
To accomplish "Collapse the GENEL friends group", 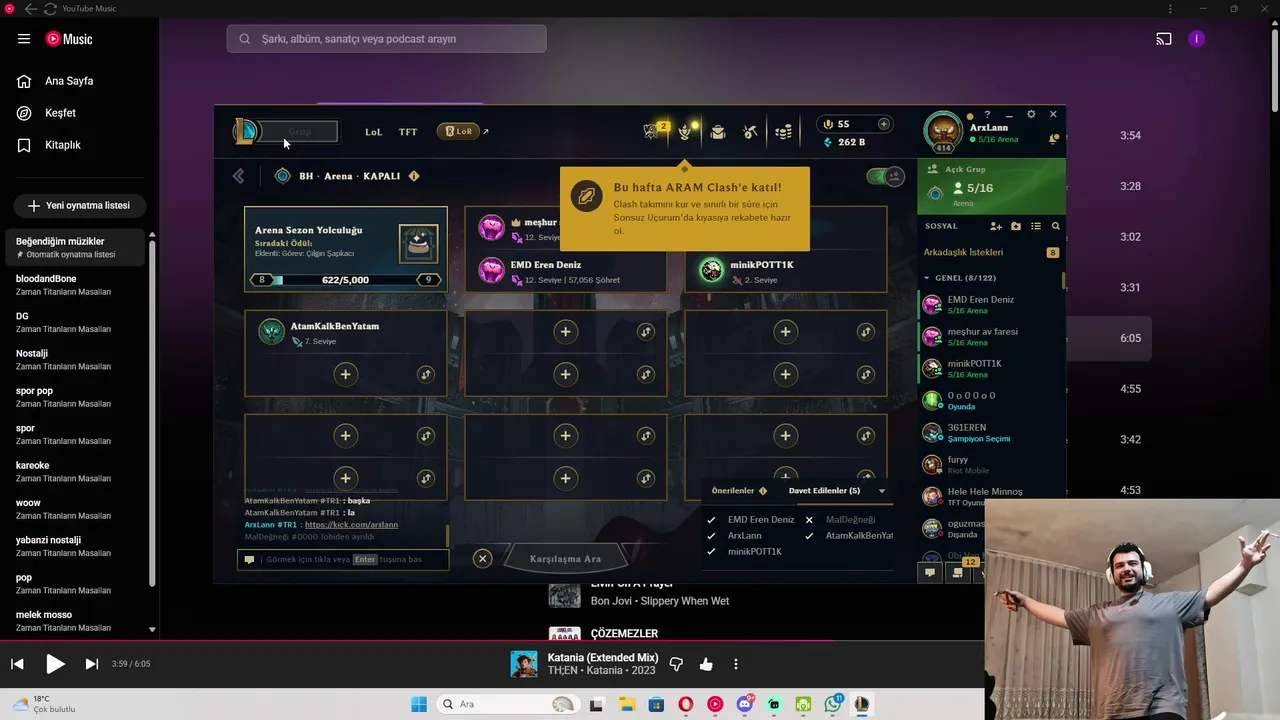I will coord(927,278).
